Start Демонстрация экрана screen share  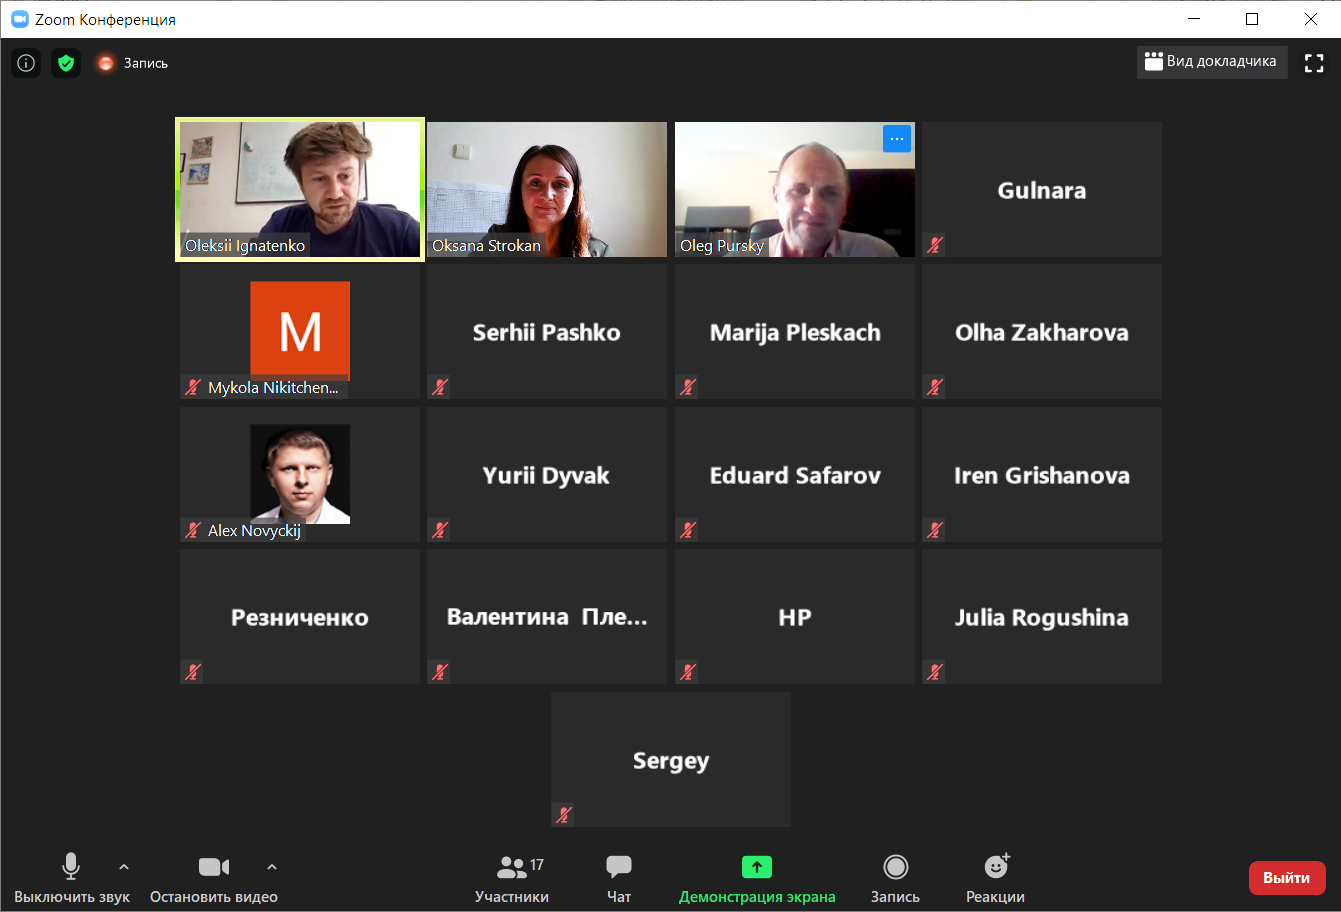click(x=757, y=879)
